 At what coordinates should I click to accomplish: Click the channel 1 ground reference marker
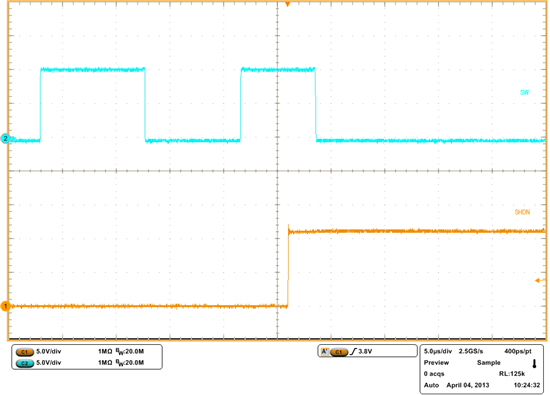click(5, 306)
